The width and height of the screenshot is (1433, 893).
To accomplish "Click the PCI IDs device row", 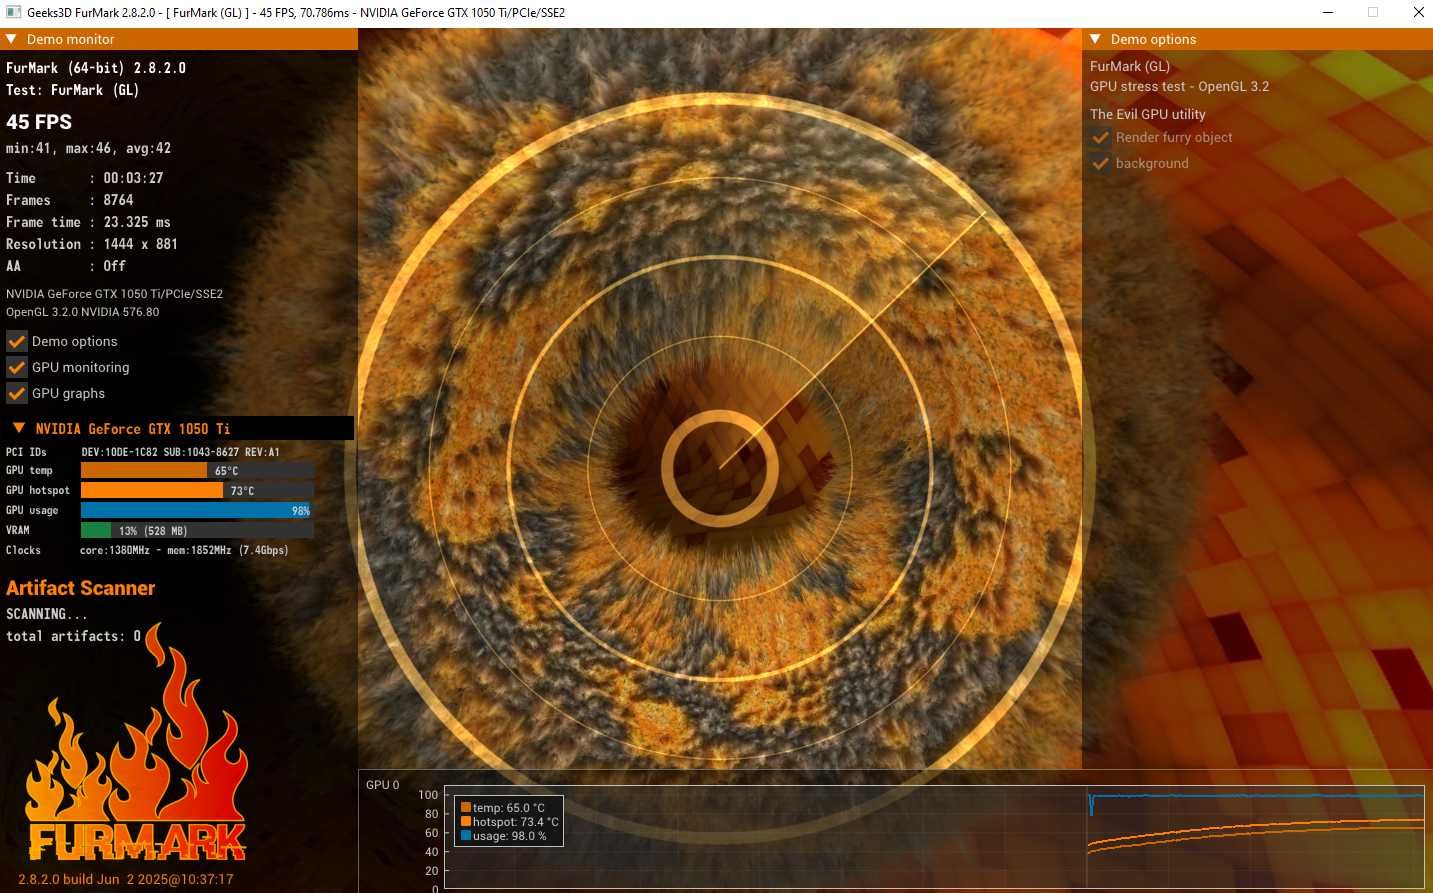I will click(143, 452).
